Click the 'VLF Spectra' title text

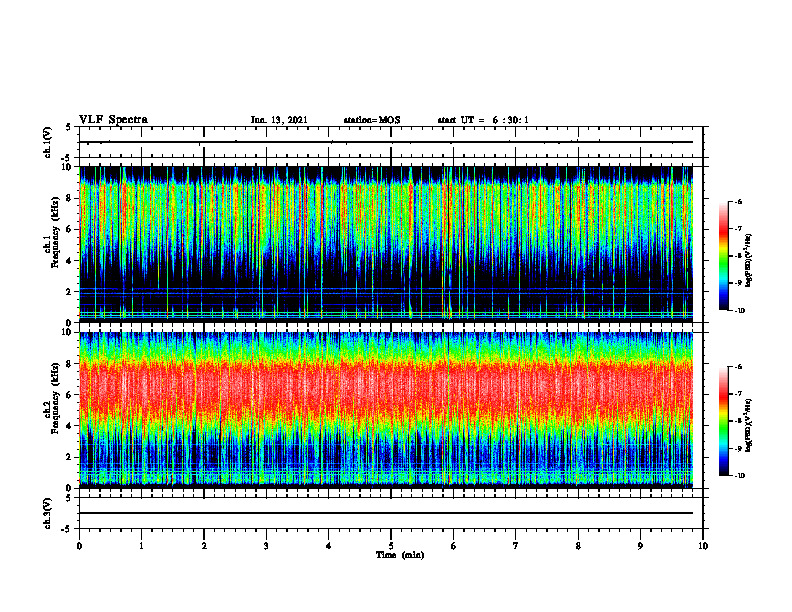[113, 120]
